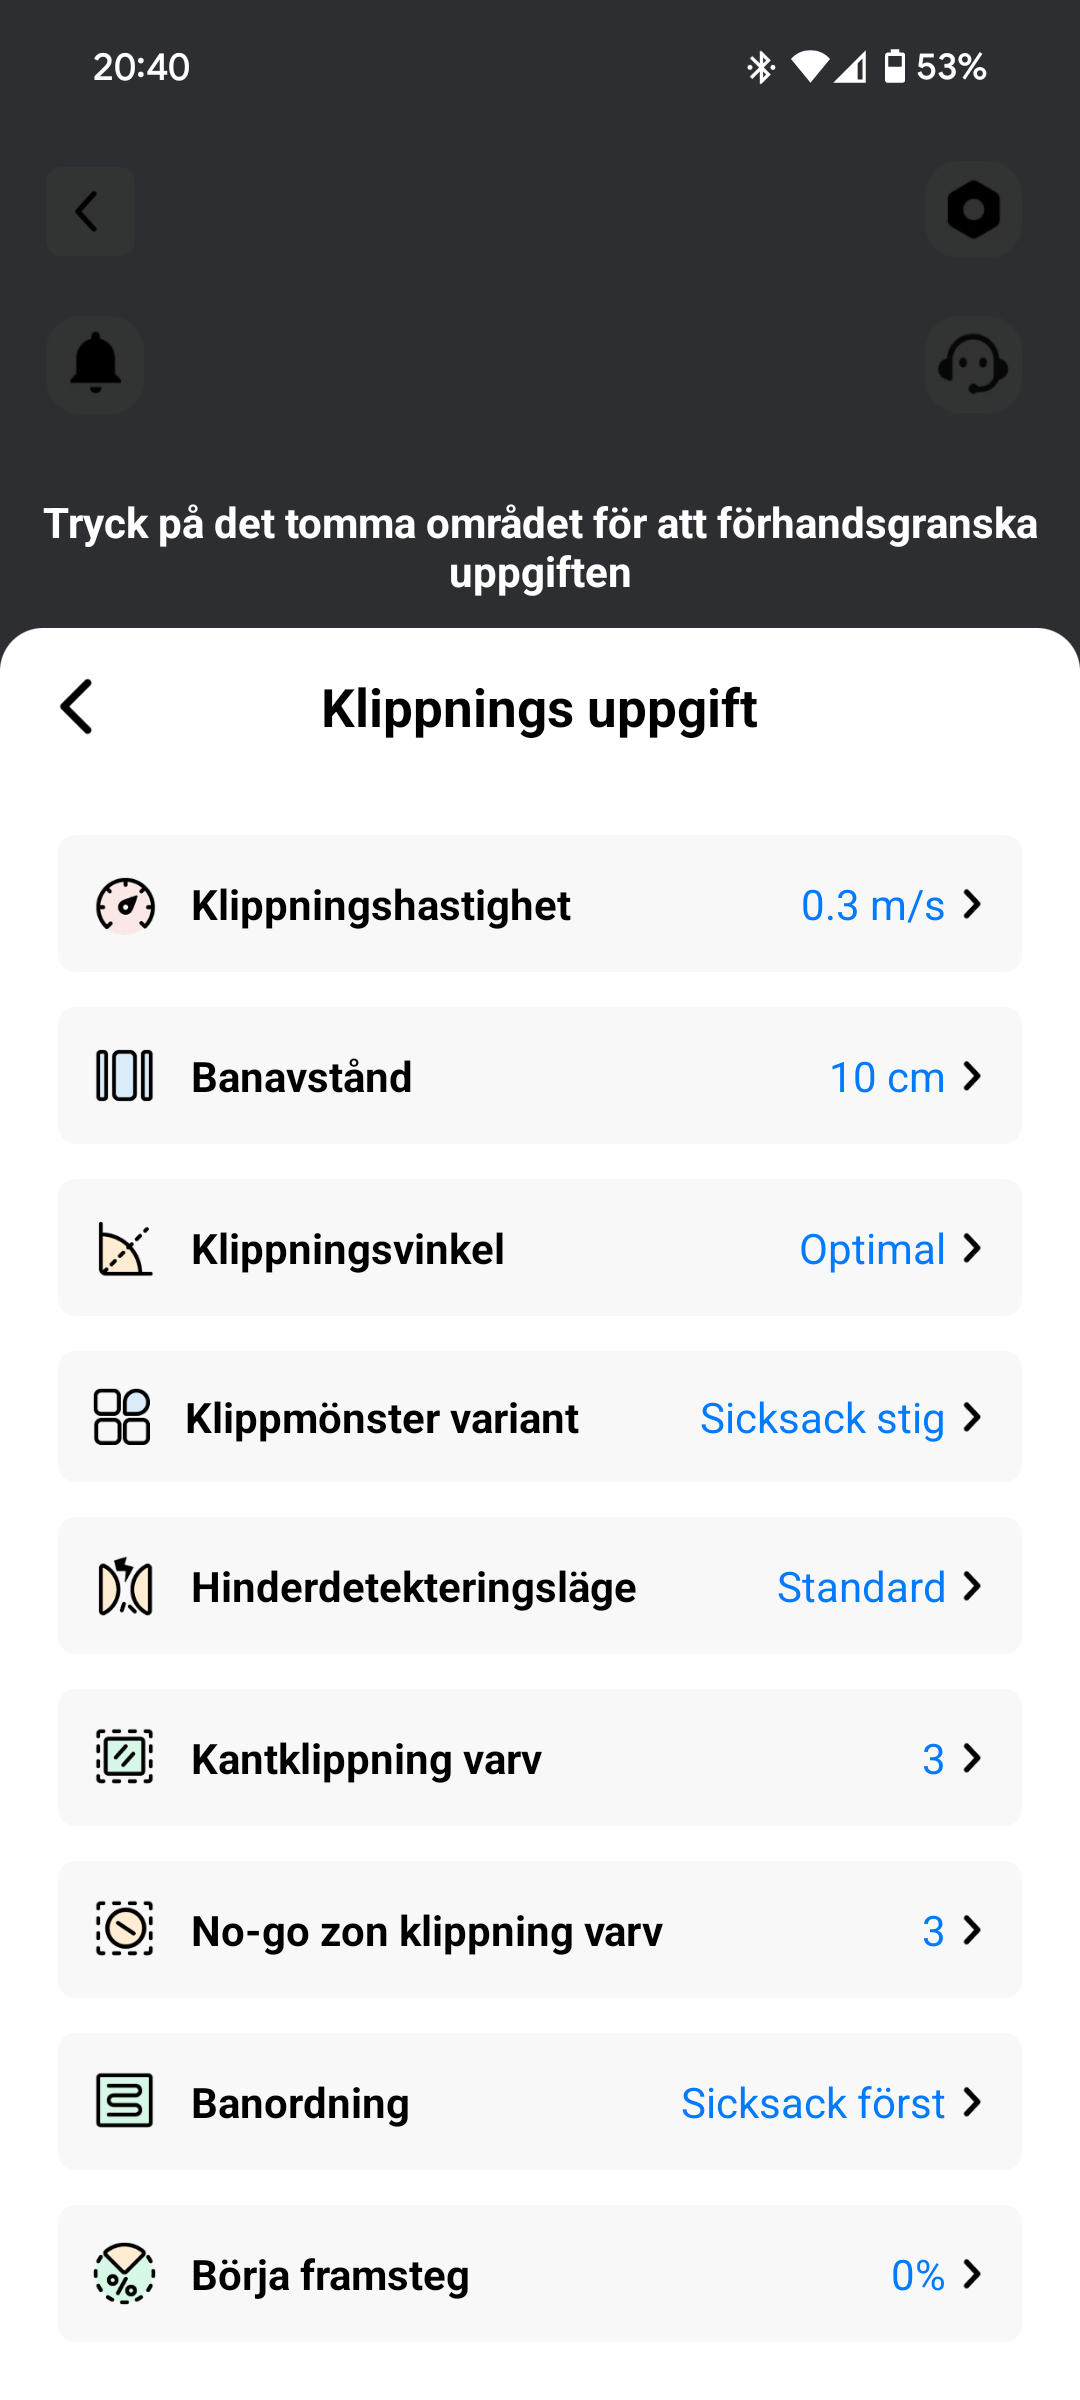This screenshot has height=2400, width=1080.
Task: Tap the Klippningsvinkel angle icon
Action: click(125, 1249)
